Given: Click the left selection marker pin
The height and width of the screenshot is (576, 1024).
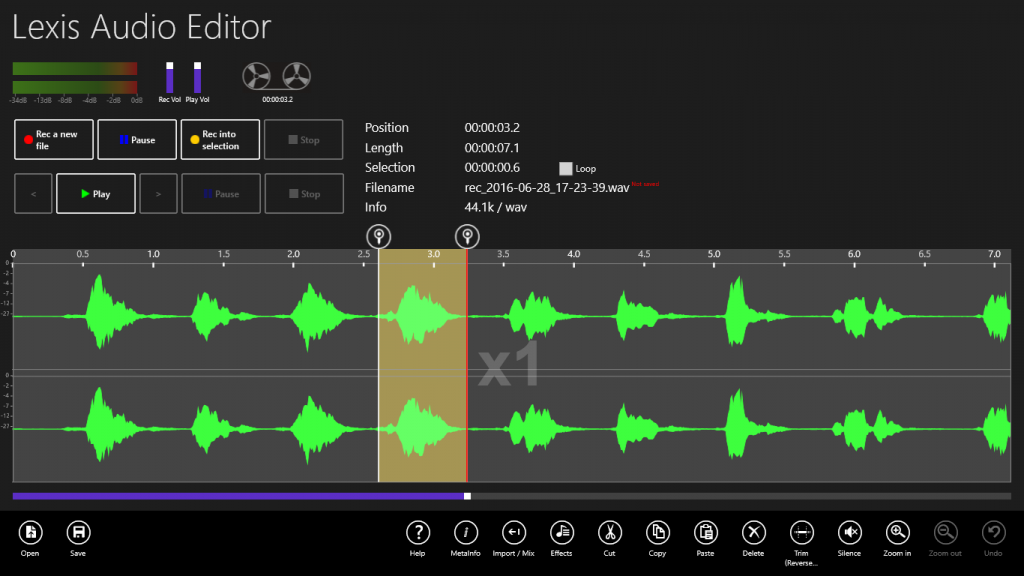Looking at the screenshot, I should tap(379, 236).
